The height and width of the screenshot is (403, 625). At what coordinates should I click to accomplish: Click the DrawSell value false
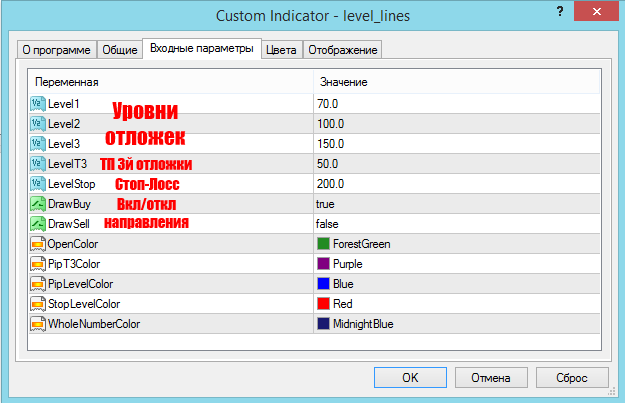pos(327,224)
